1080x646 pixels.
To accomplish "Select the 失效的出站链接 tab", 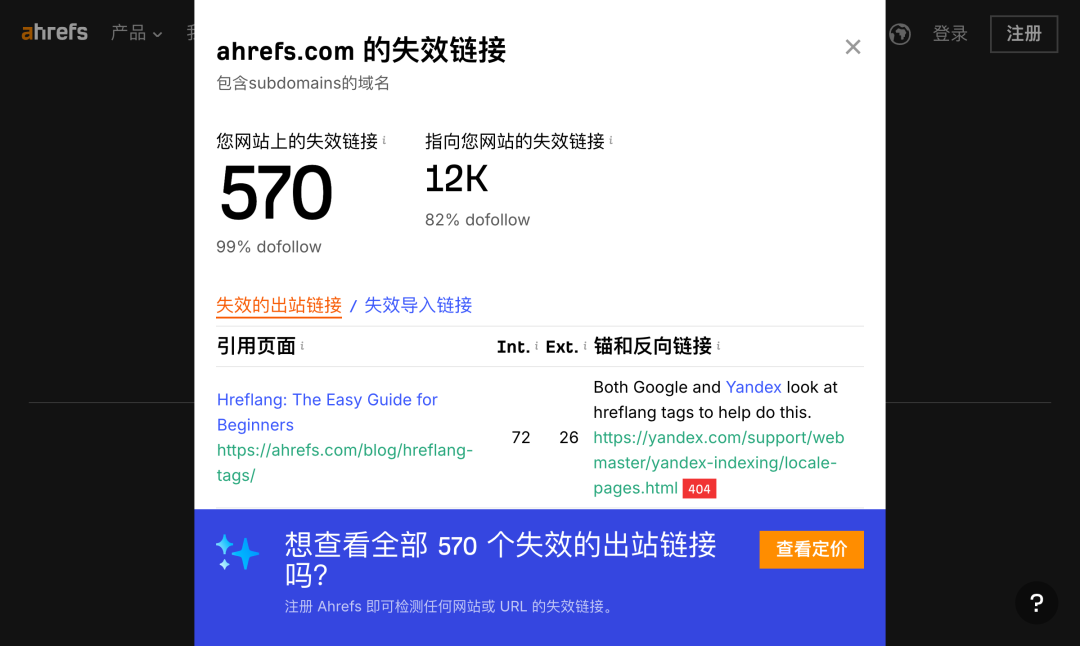I will (279, 305).
